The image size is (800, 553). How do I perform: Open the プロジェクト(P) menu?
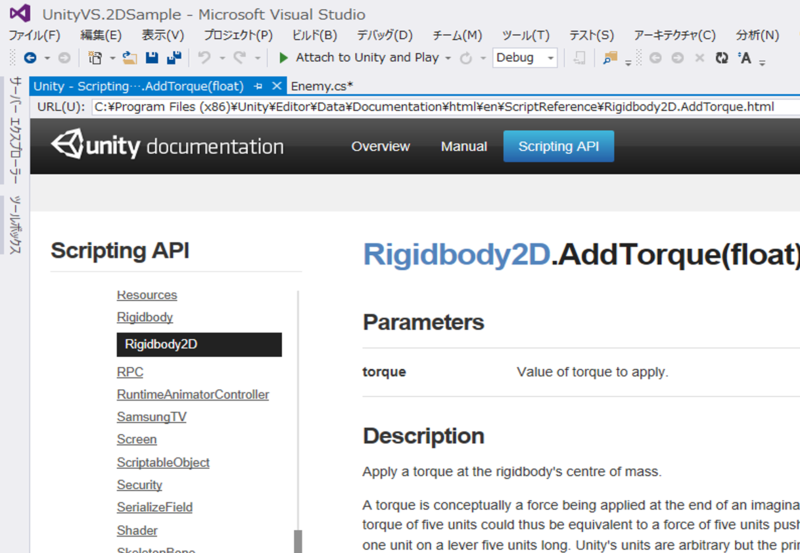point(238,35)
